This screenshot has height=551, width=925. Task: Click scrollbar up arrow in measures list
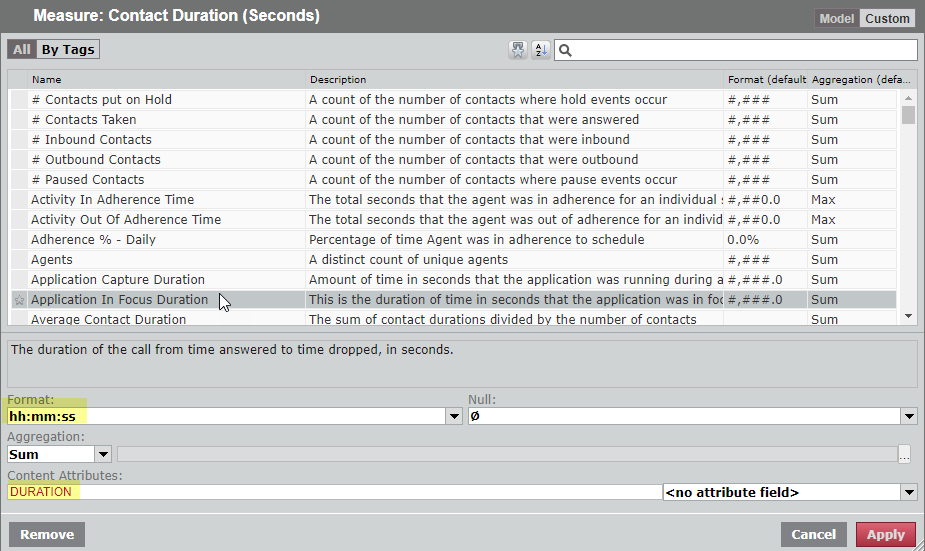coord(908,98)
